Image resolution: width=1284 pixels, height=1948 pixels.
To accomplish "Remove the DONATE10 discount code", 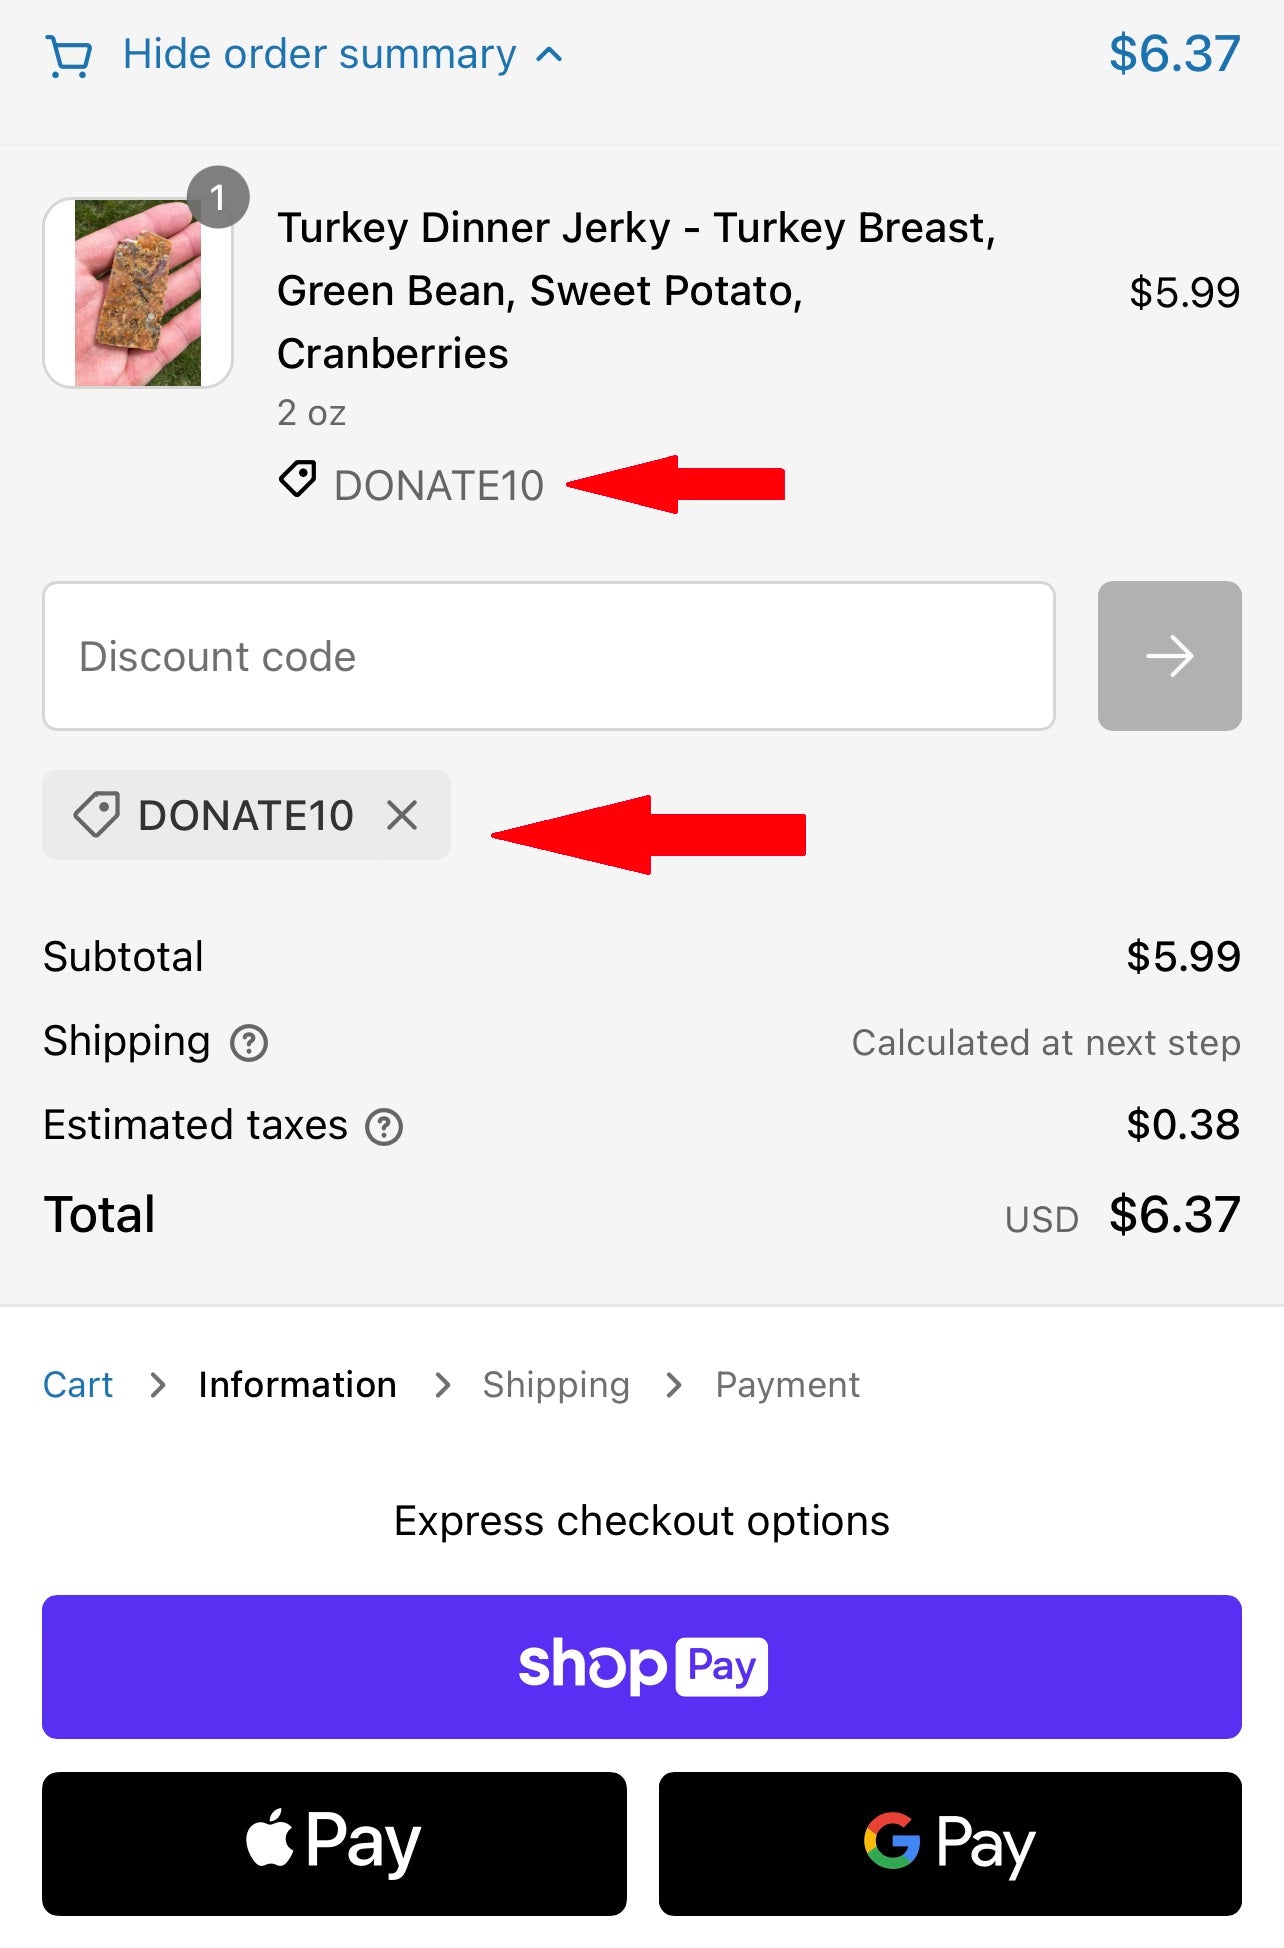I will tap(402, 816).
